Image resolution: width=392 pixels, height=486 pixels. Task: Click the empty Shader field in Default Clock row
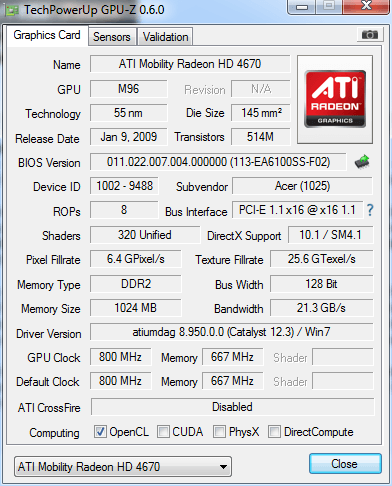coord(343,381)
